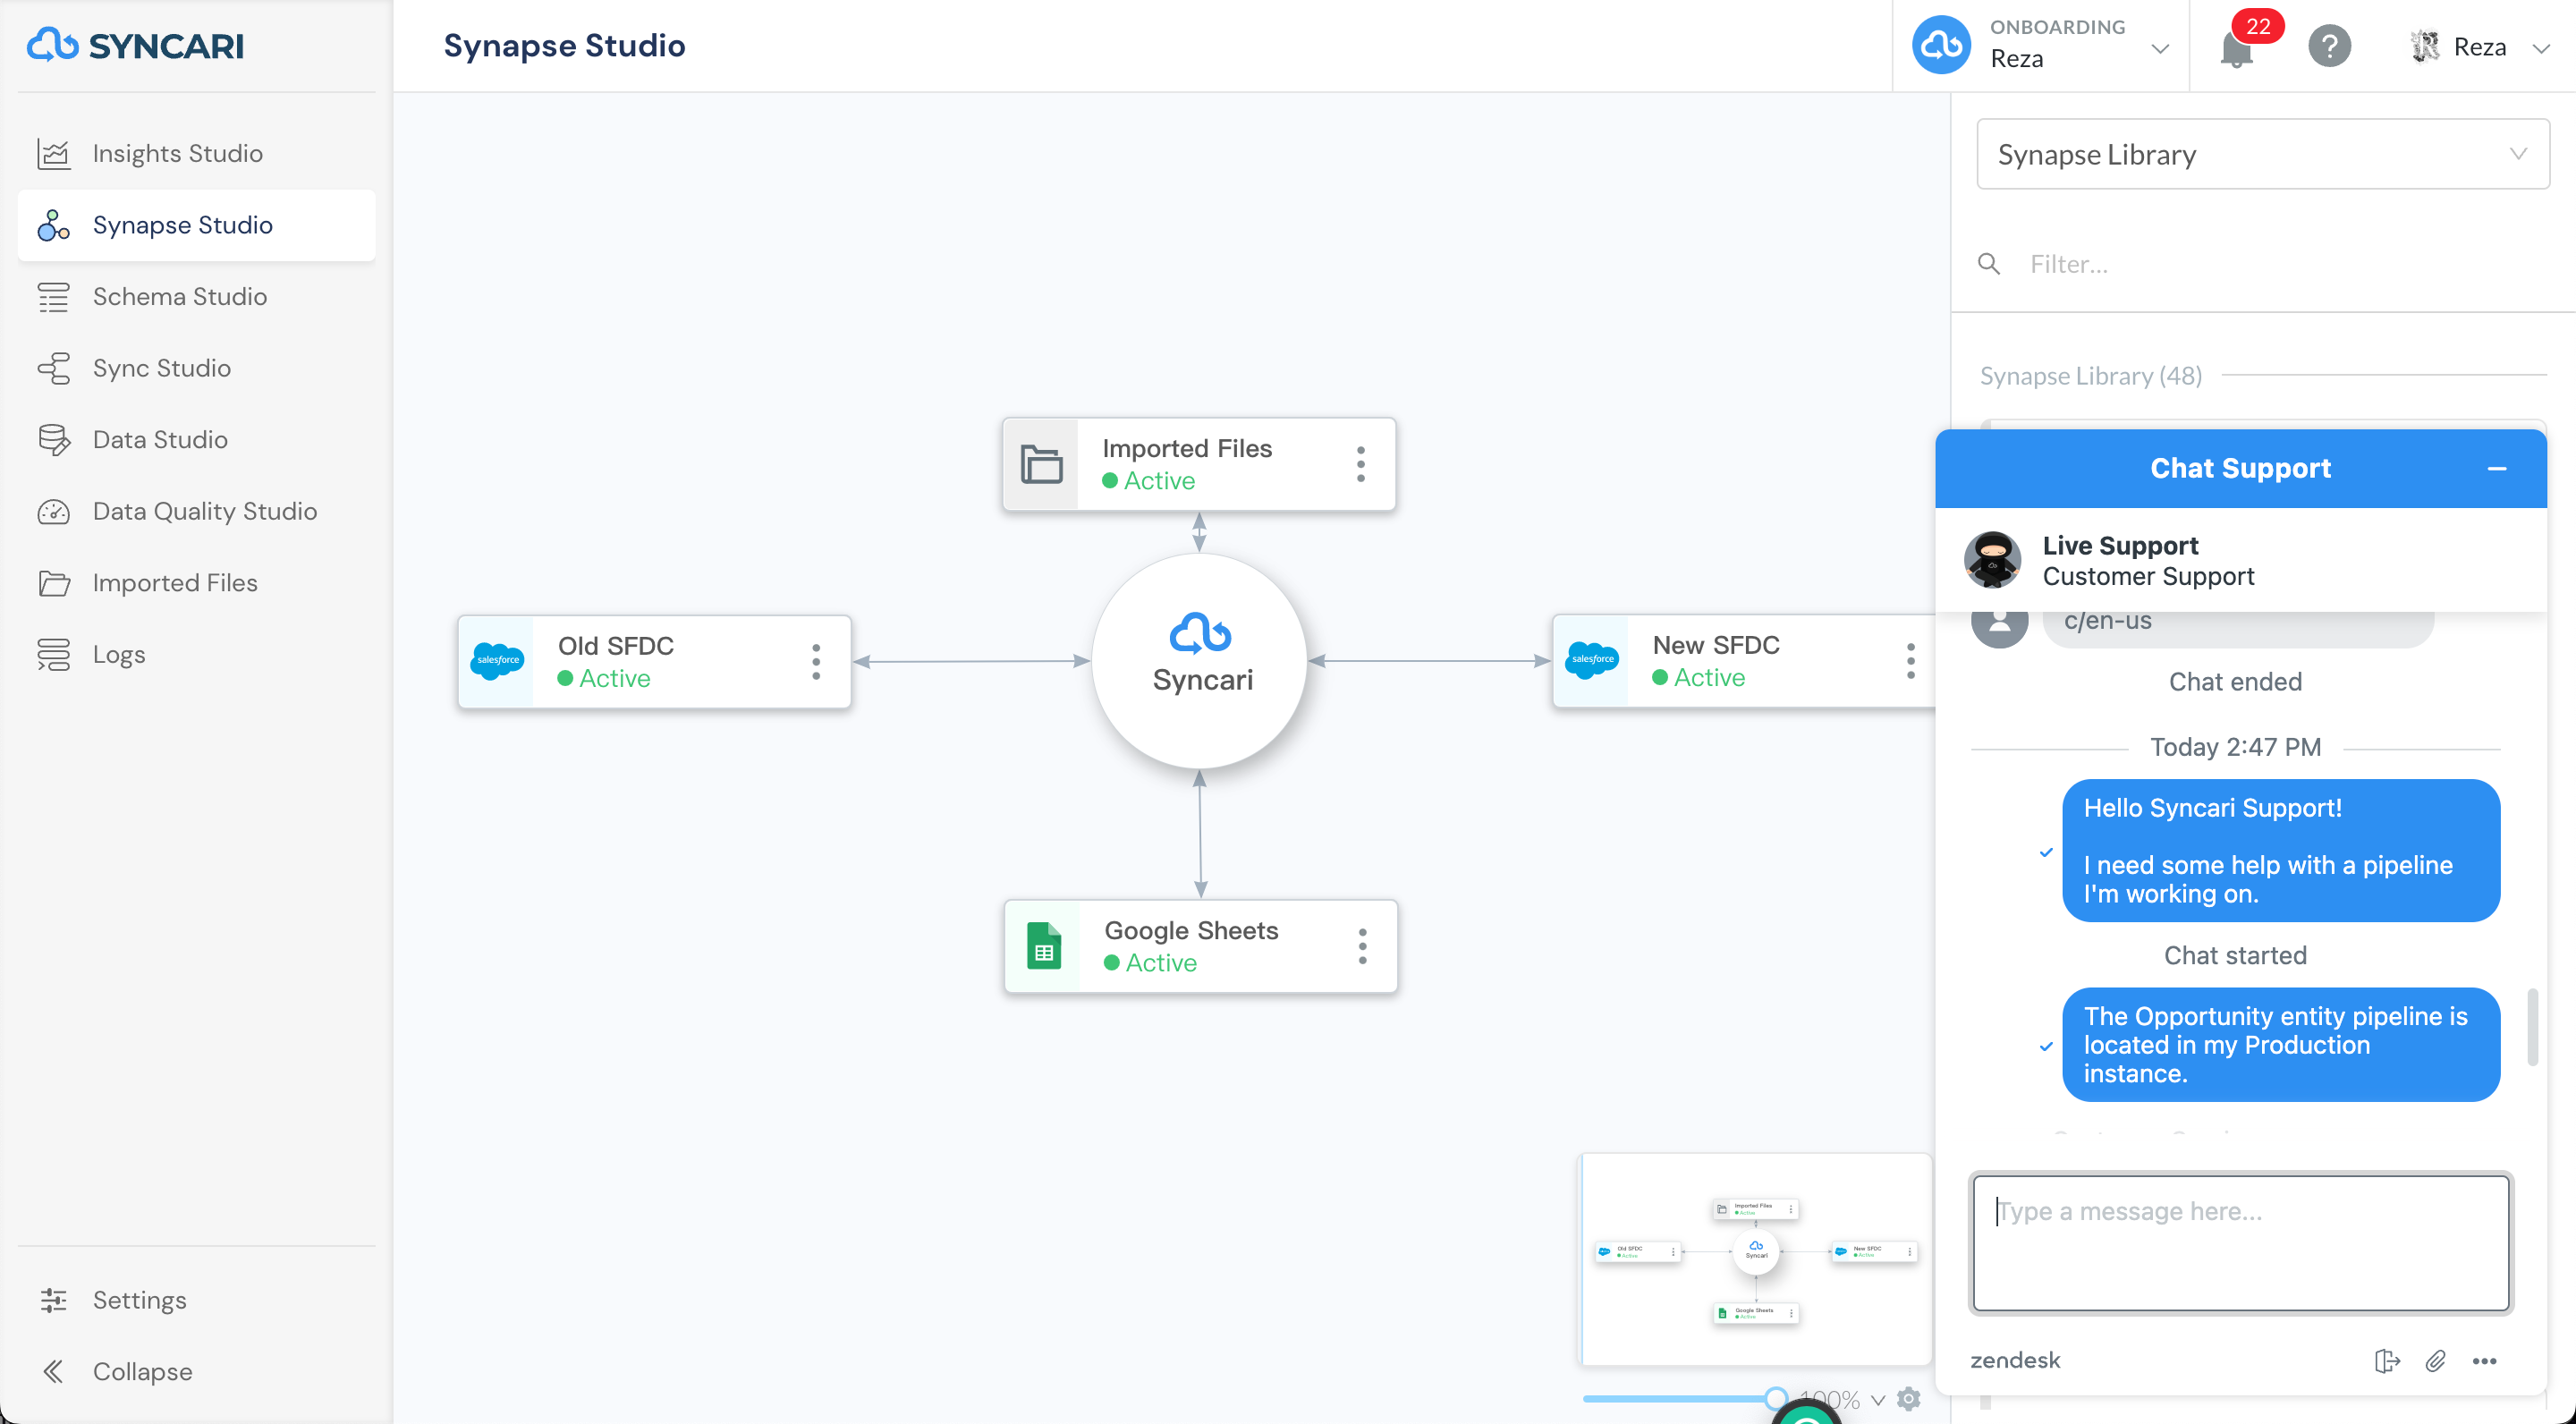Click the 'Today 2:47 PM' timestamp
Viewport: 2576px width, 1424px height.
(x=2235, y=747)
